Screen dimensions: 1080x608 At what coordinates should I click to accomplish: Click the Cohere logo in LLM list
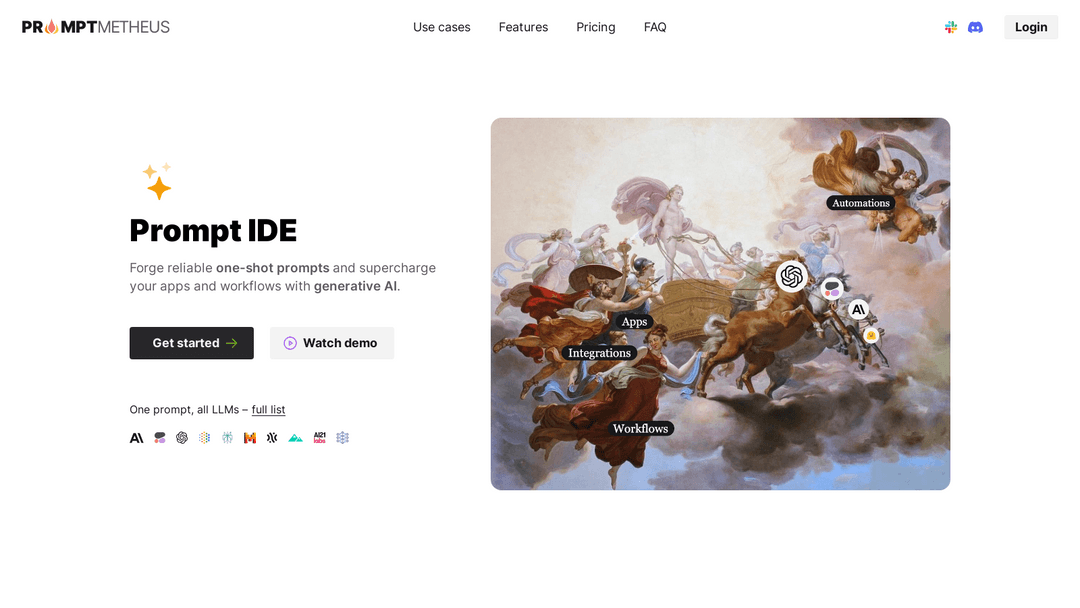[160, 438]
